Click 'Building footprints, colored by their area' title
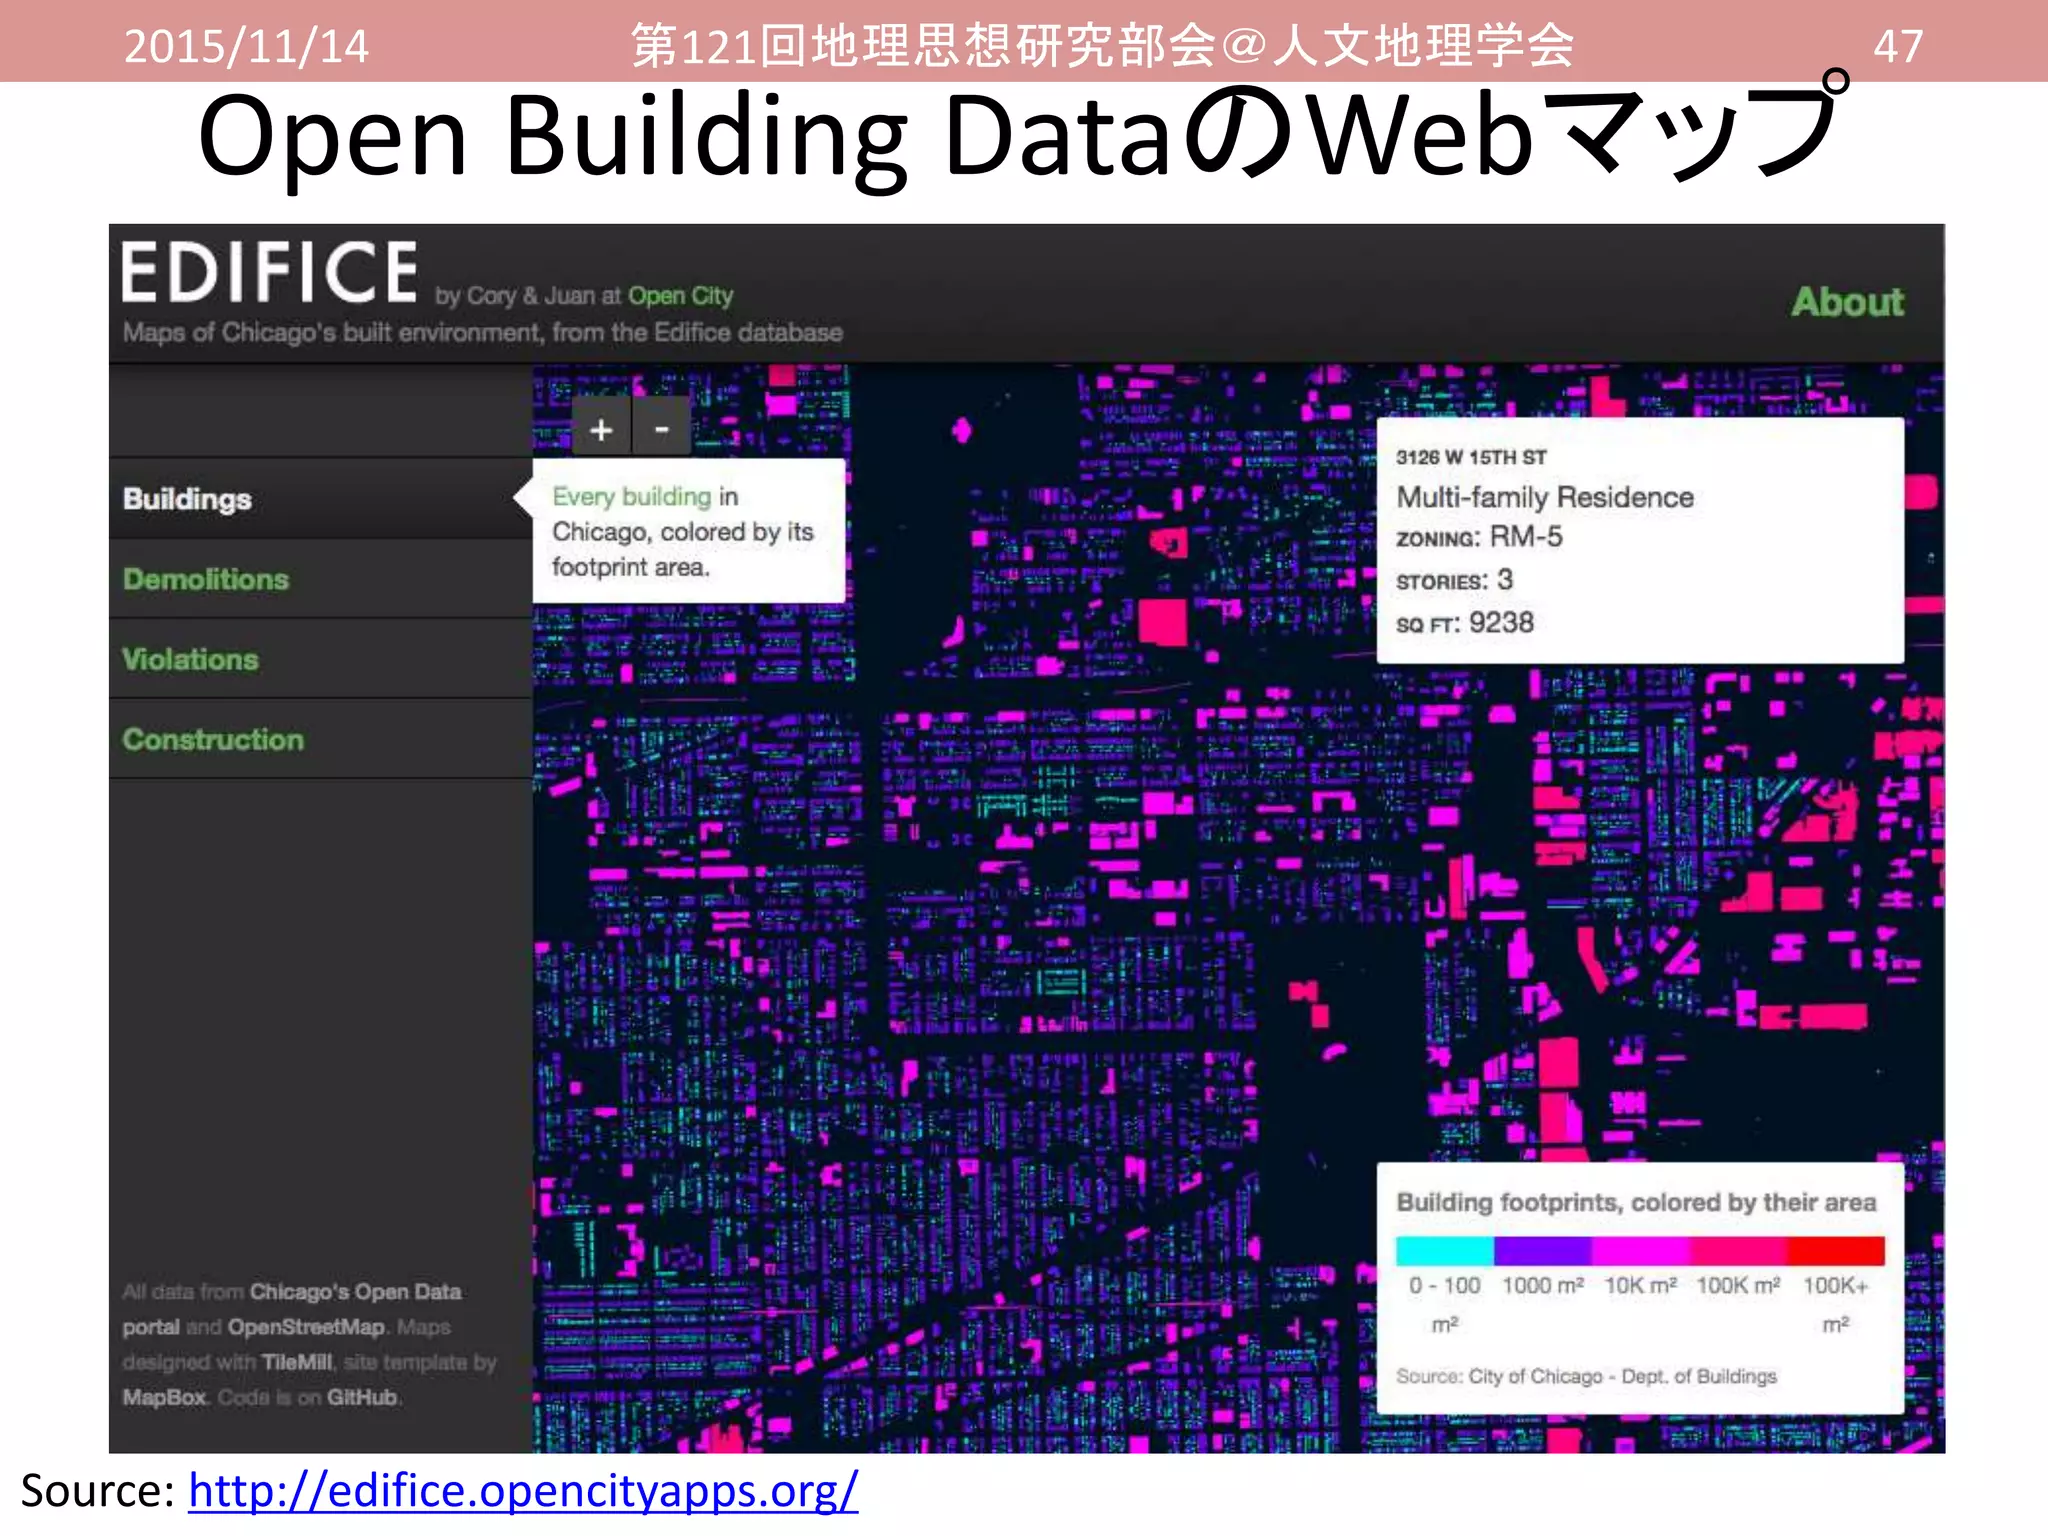 pos(1636,1202)
